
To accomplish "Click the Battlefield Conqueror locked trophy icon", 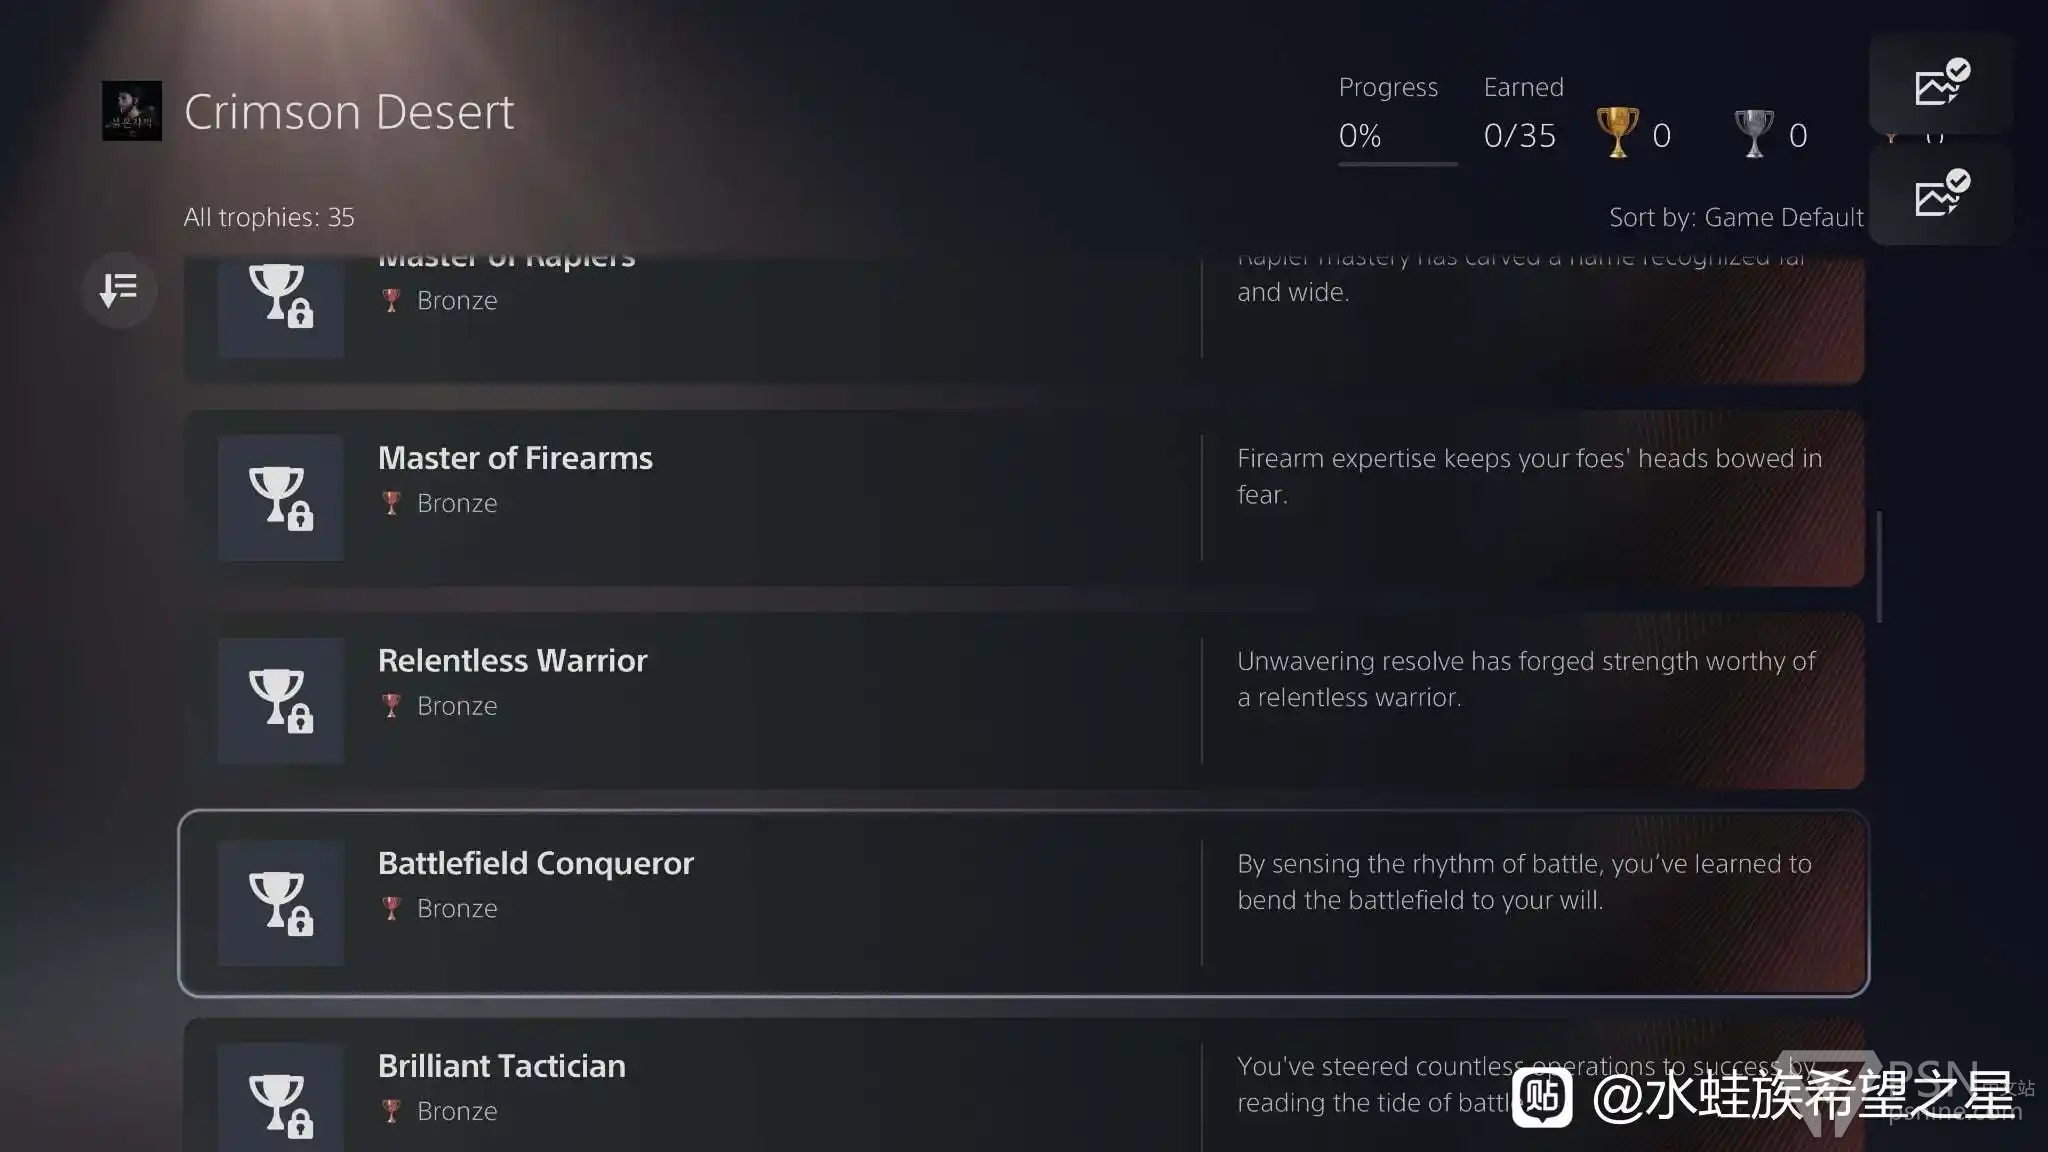I will pyautogui.click(x=280, y=902).
